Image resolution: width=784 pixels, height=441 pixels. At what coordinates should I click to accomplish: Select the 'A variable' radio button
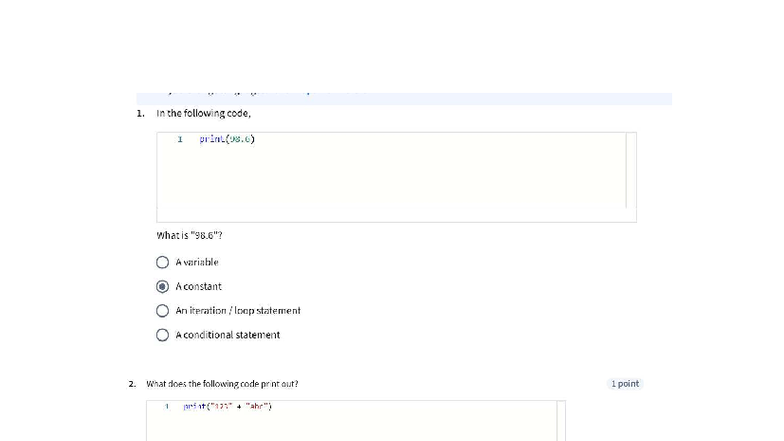pyautogui.click(x=162, y=262)
